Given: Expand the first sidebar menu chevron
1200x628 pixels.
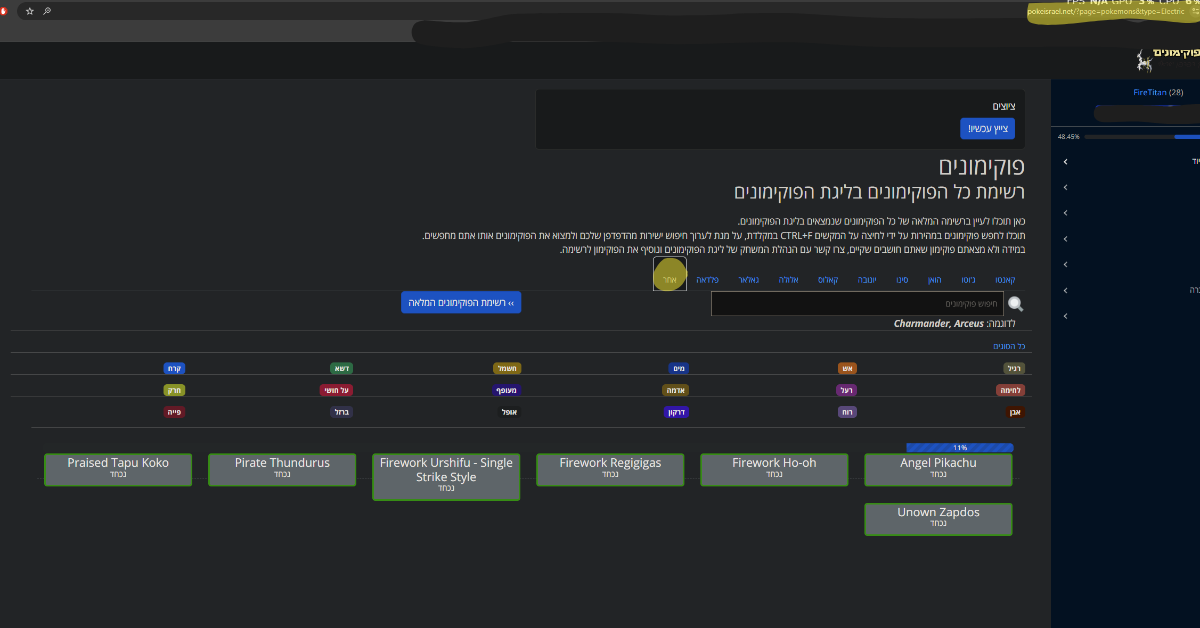Looking at the screenshot, I should [1066, 161].
